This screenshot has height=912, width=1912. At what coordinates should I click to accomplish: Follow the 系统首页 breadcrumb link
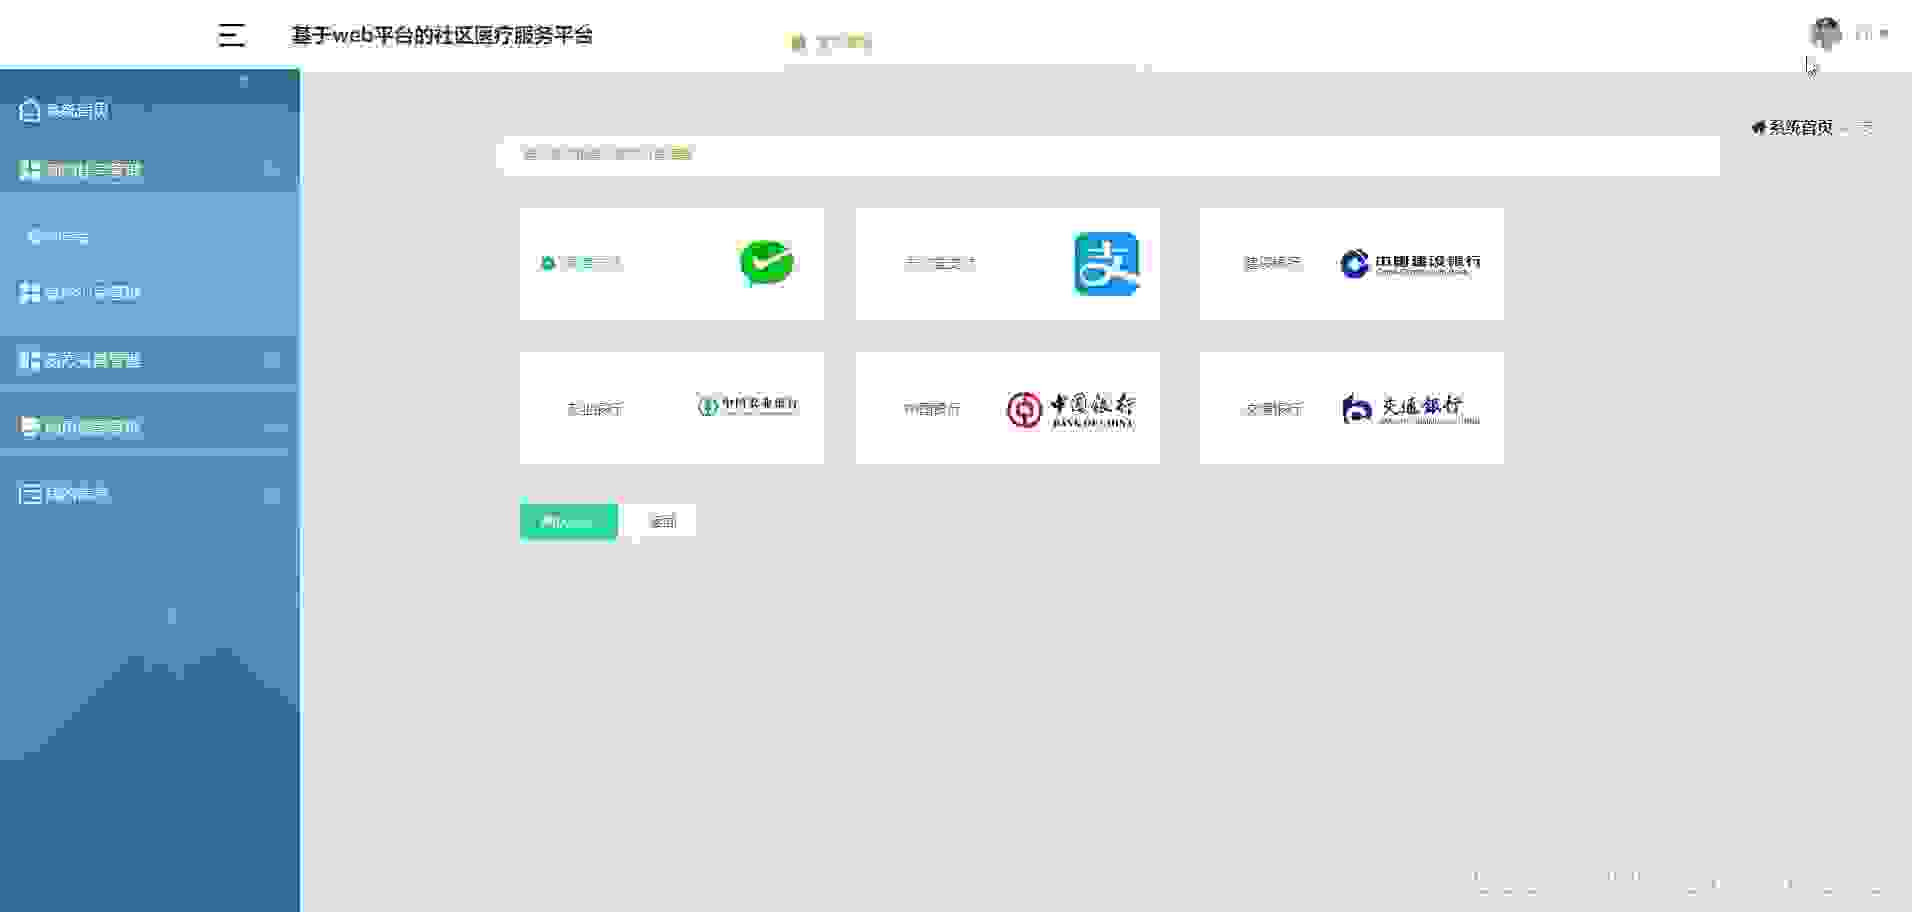pos(1800,127)
